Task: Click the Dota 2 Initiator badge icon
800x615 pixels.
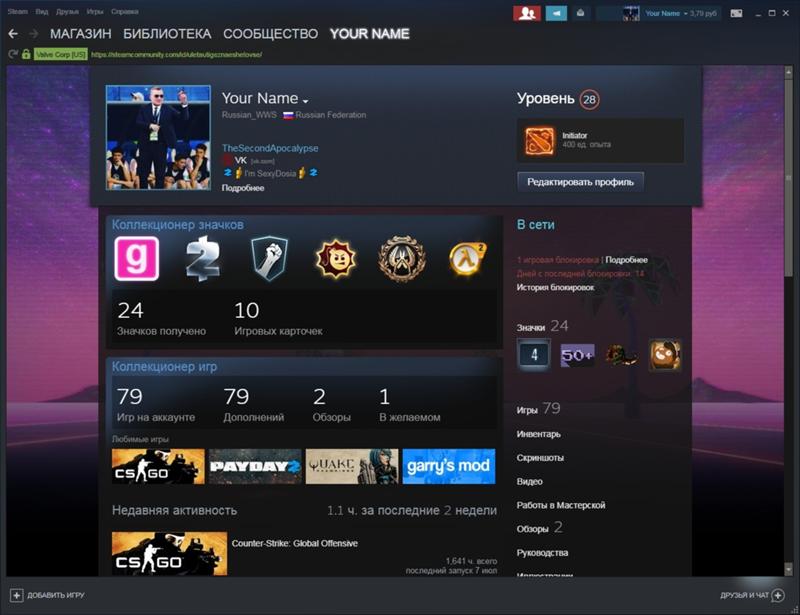Action: [x=540, y=141]
